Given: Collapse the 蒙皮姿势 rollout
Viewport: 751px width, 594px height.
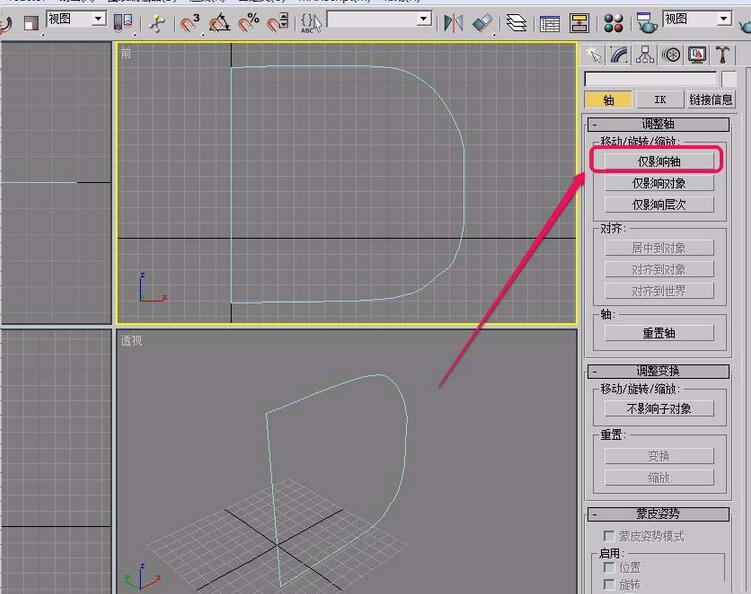Looking at the screenshot, I should coord(659,514).
